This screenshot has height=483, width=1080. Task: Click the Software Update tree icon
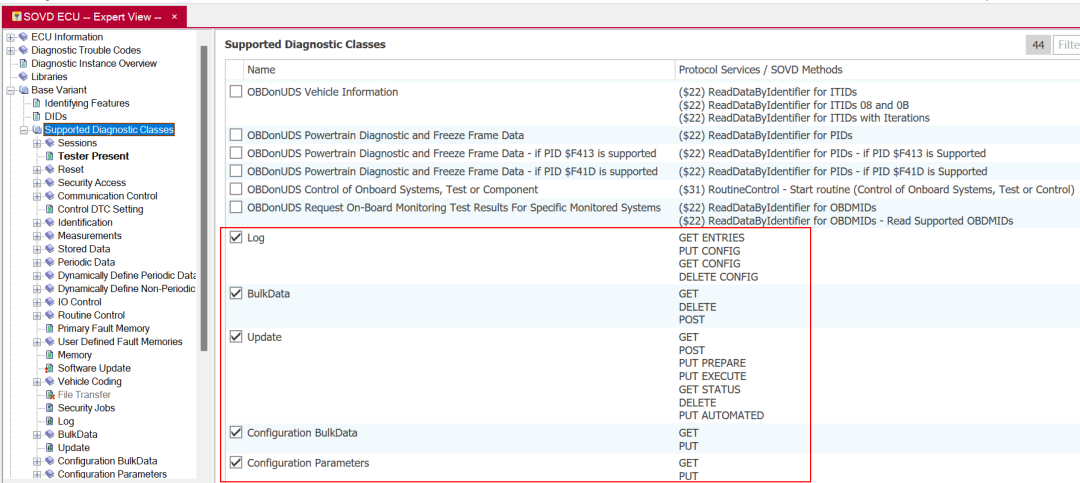click(x=49, y=368)
